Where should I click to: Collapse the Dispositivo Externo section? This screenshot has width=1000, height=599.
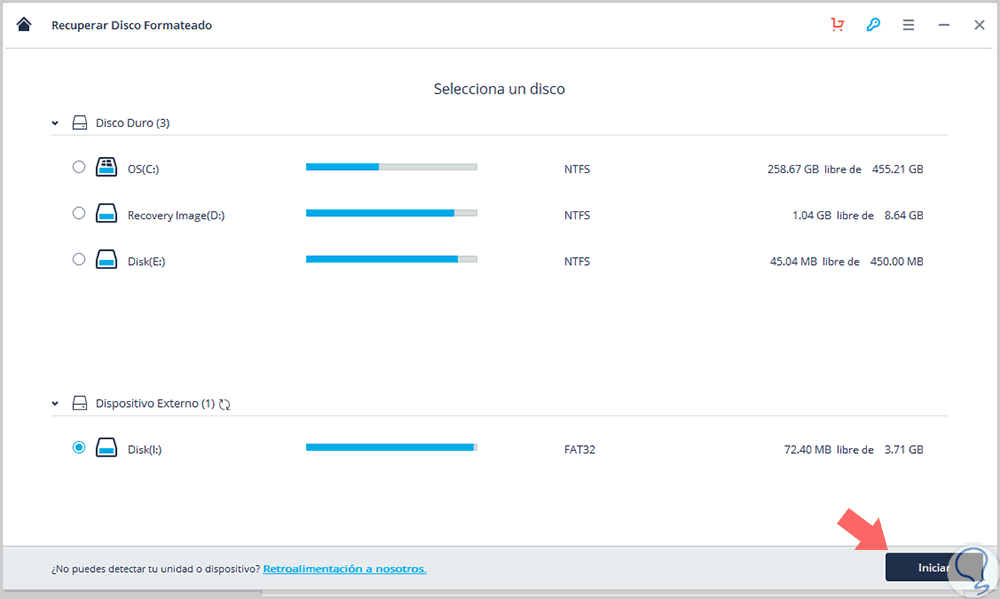pyautogui.click(x=55, y=404)
